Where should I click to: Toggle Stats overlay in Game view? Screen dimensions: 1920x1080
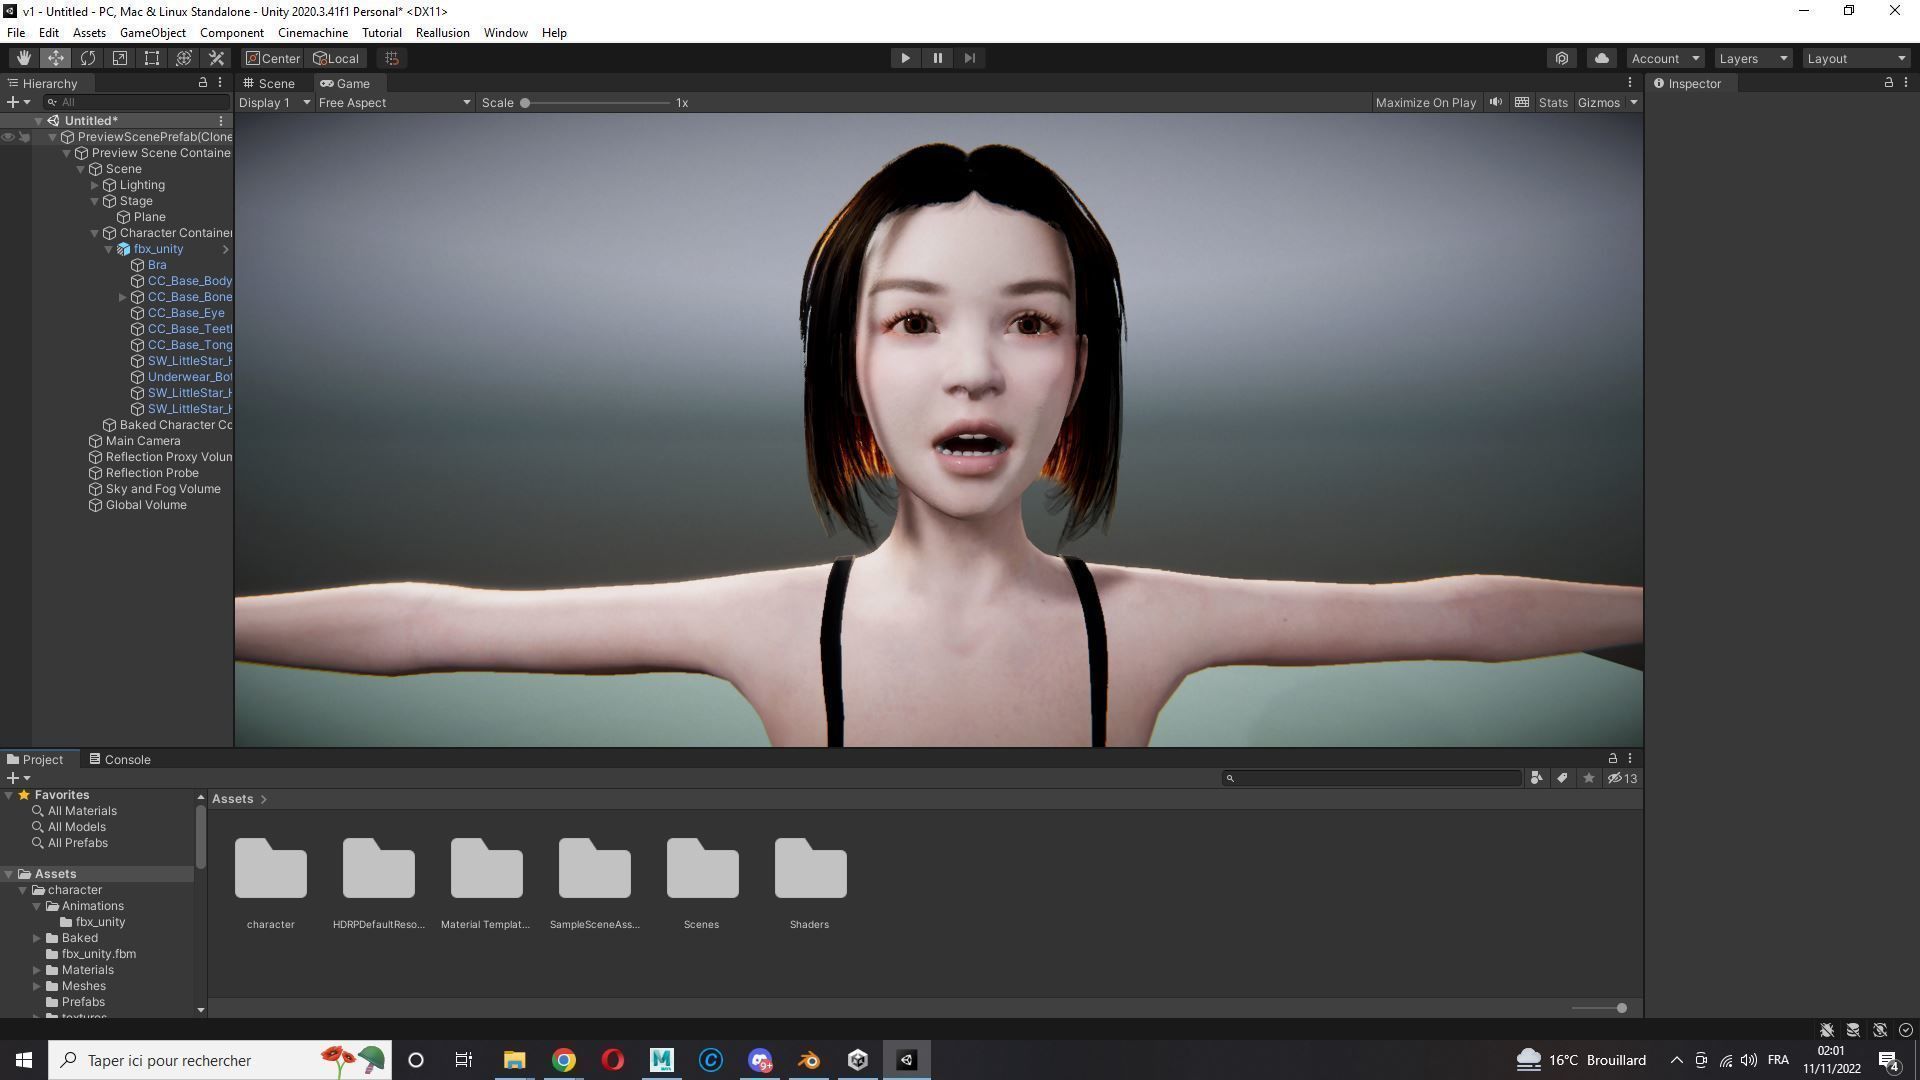pos(1552,102)
